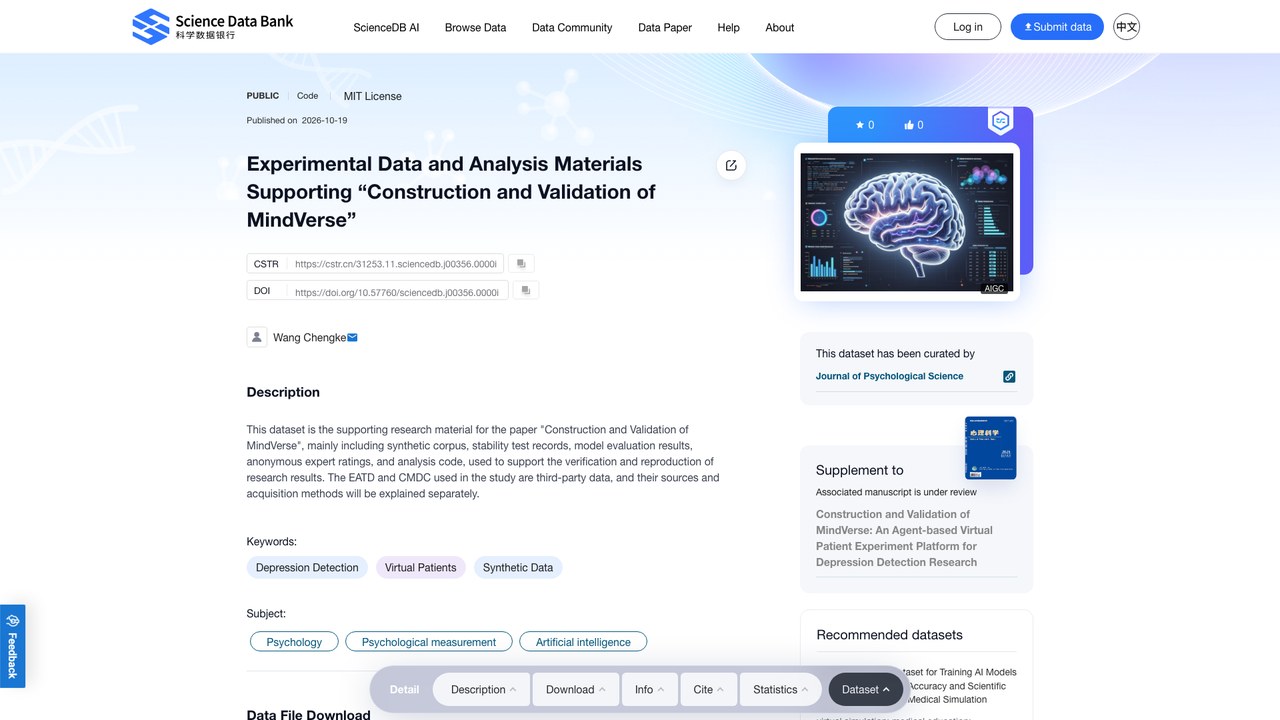This screenshot has height=720, width=1280.
Task: Open the brain dataset cover image
Action: coord(907,222)
